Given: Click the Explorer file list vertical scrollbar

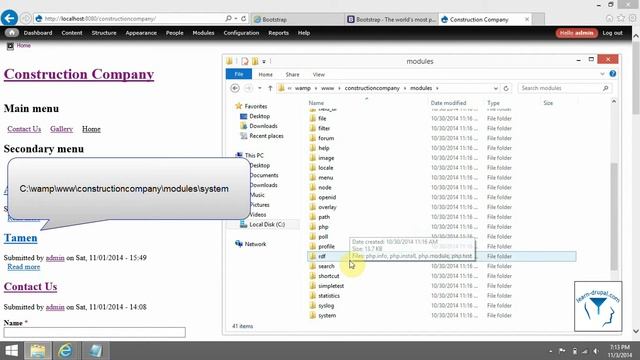Looking at the screenshot, I should tap(613, 216).
